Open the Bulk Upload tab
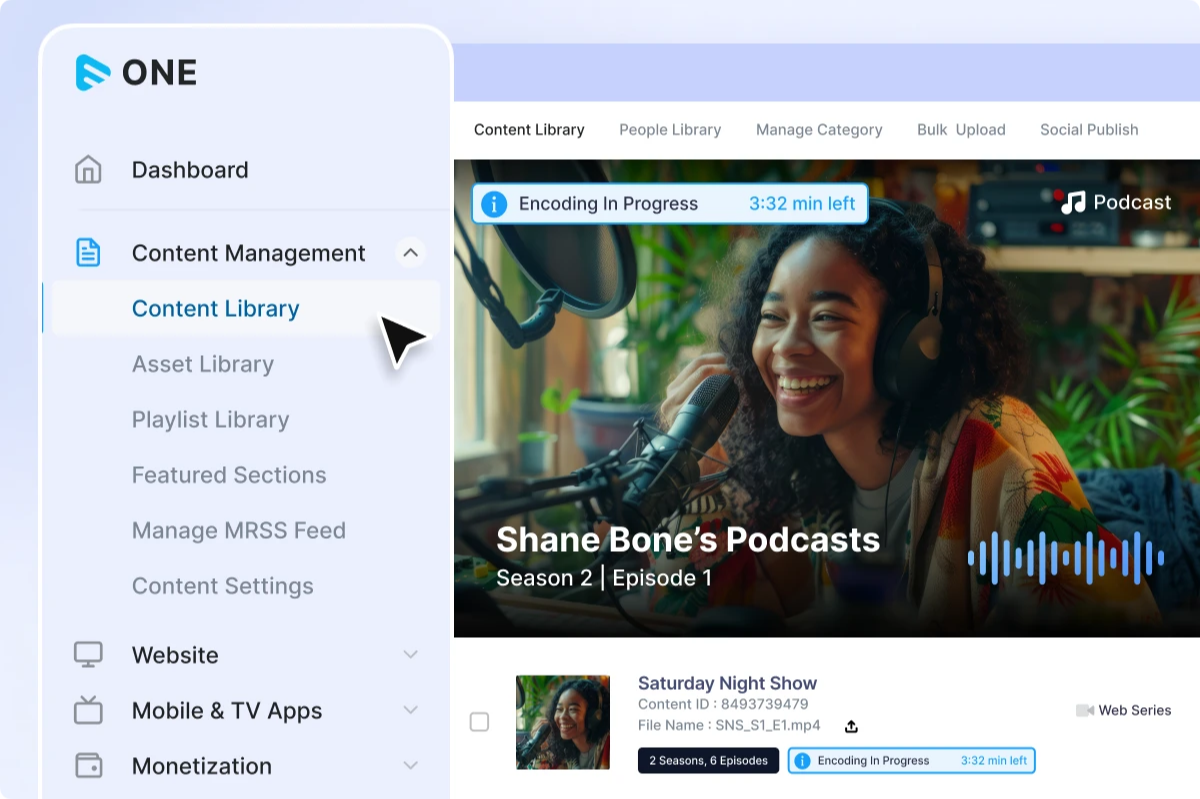 point(961,130)
